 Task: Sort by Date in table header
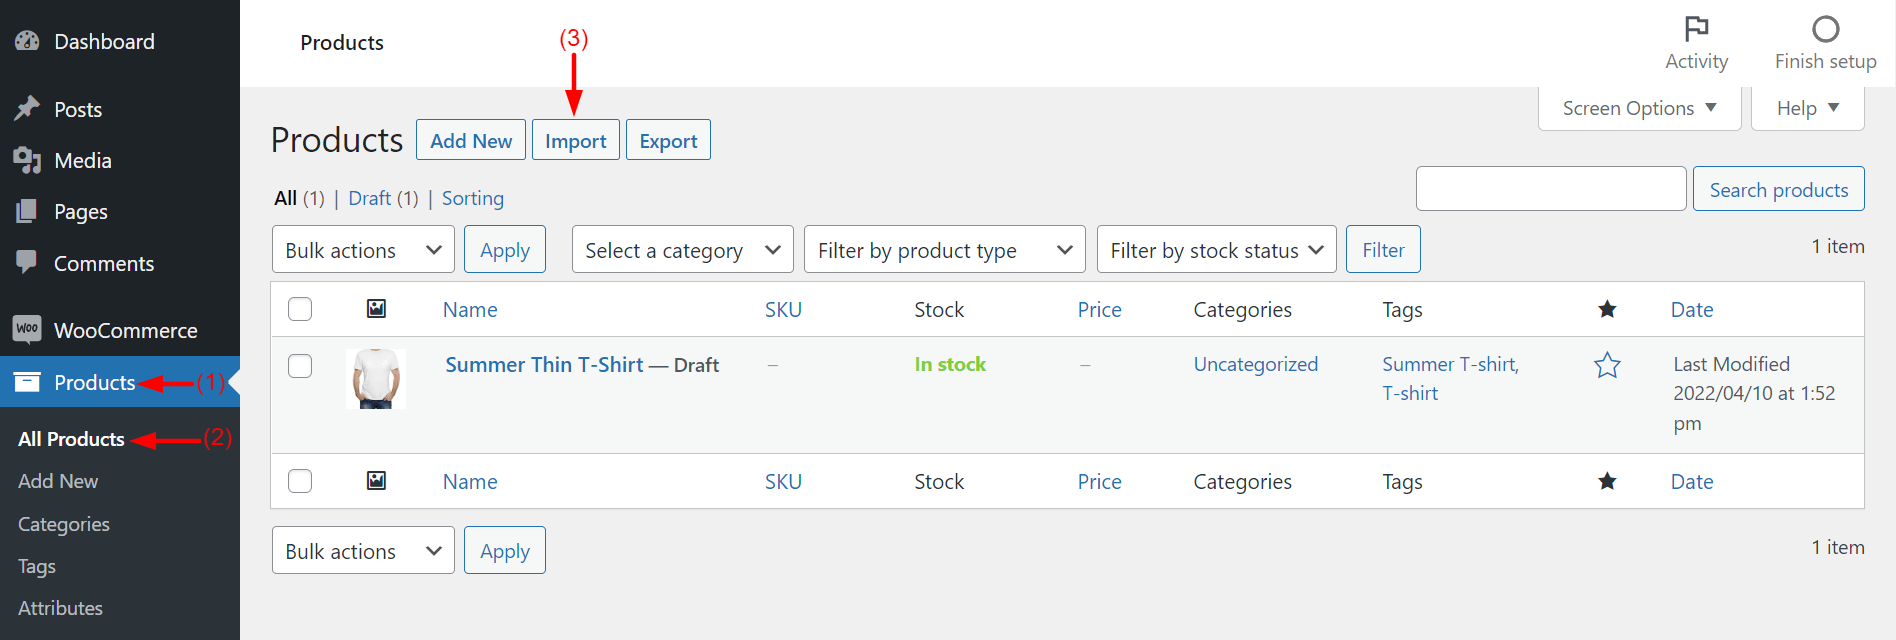pyautogui.click(x=1692, y=310)
